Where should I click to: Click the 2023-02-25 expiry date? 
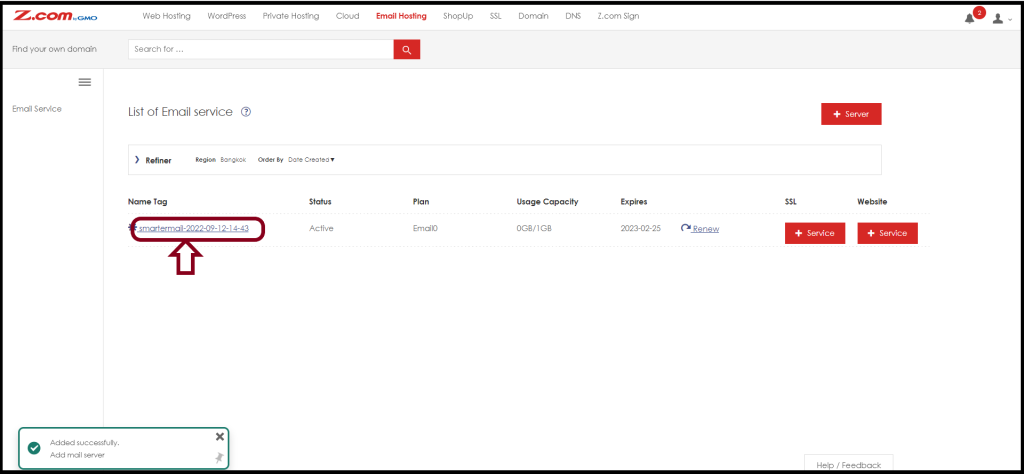641,229
